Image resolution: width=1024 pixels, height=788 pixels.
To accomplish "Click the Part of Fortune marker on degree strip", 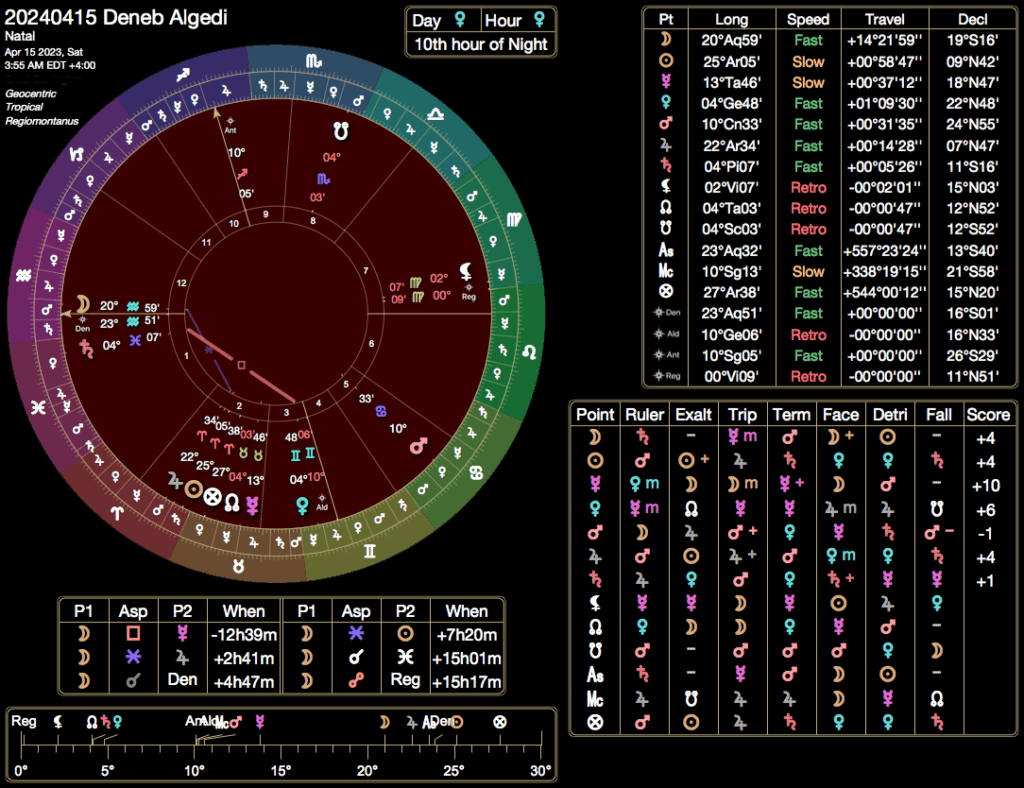I will pos(500,721).
